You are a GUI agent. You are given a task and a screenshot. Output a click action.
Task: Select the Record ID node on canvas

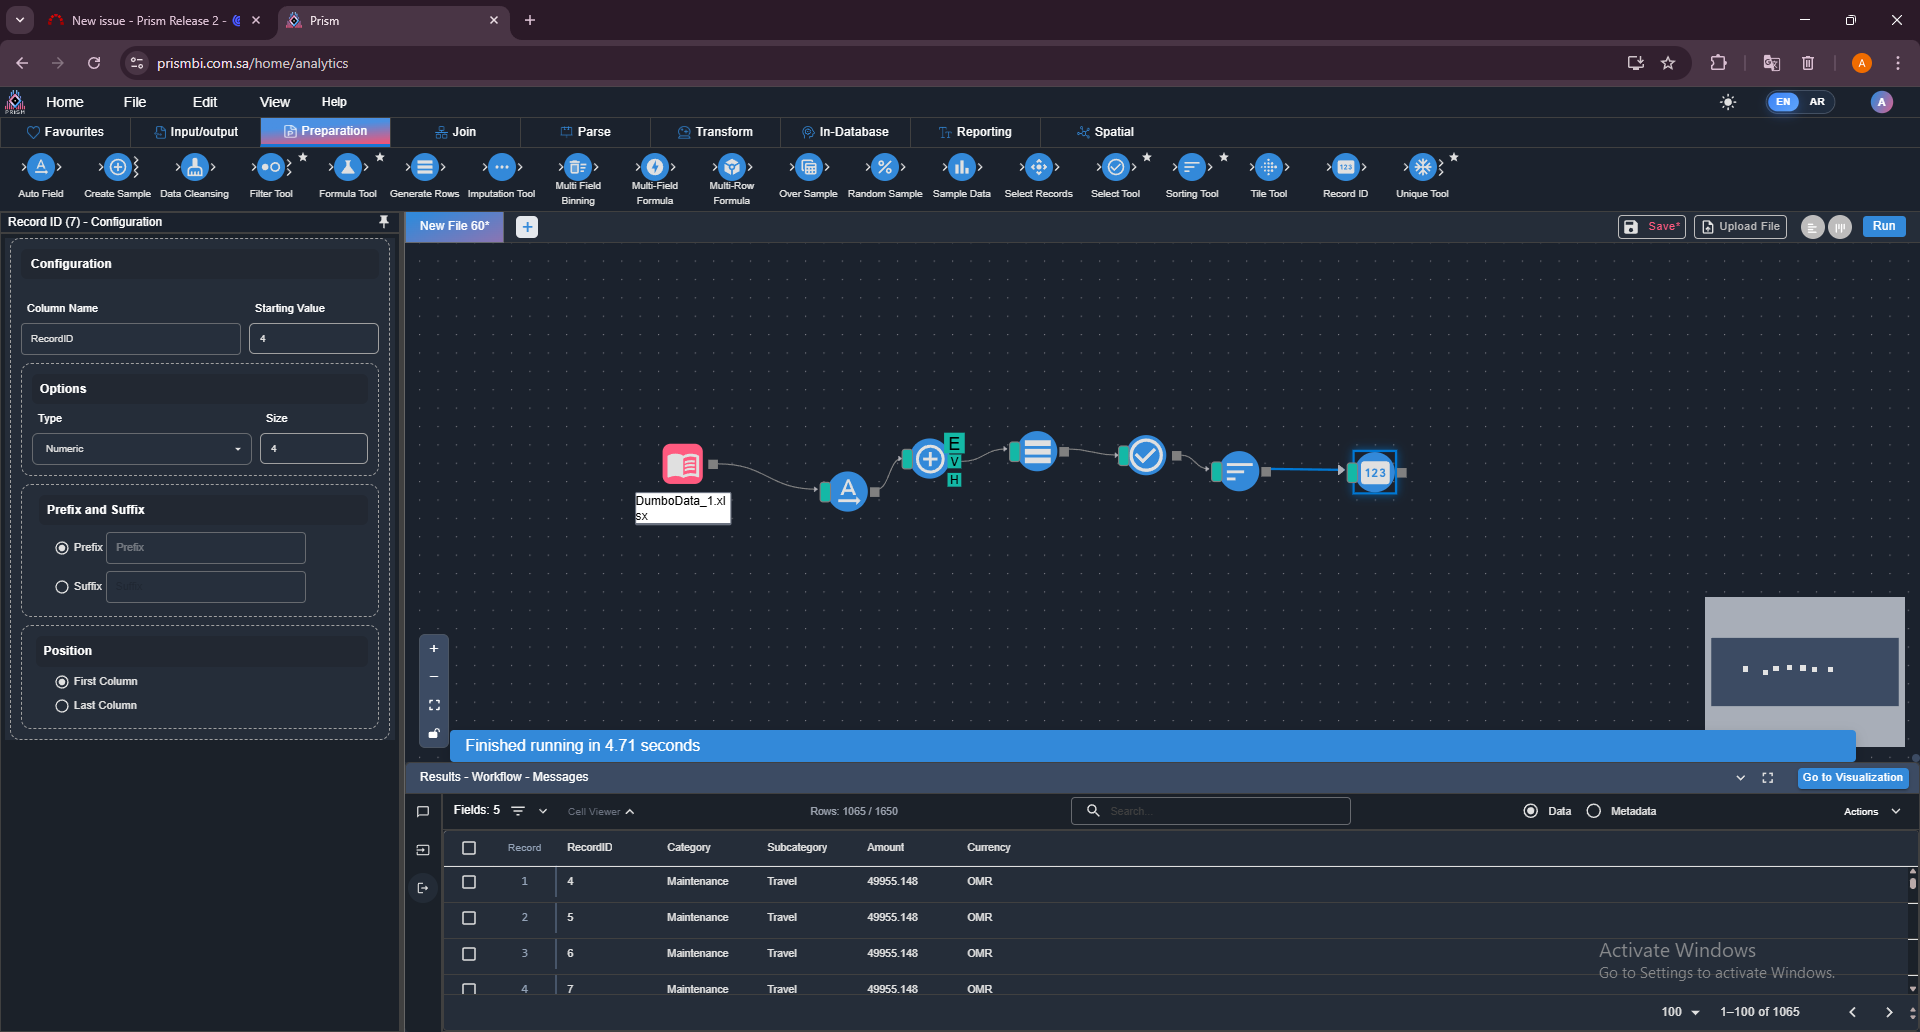click(1375, 472)
